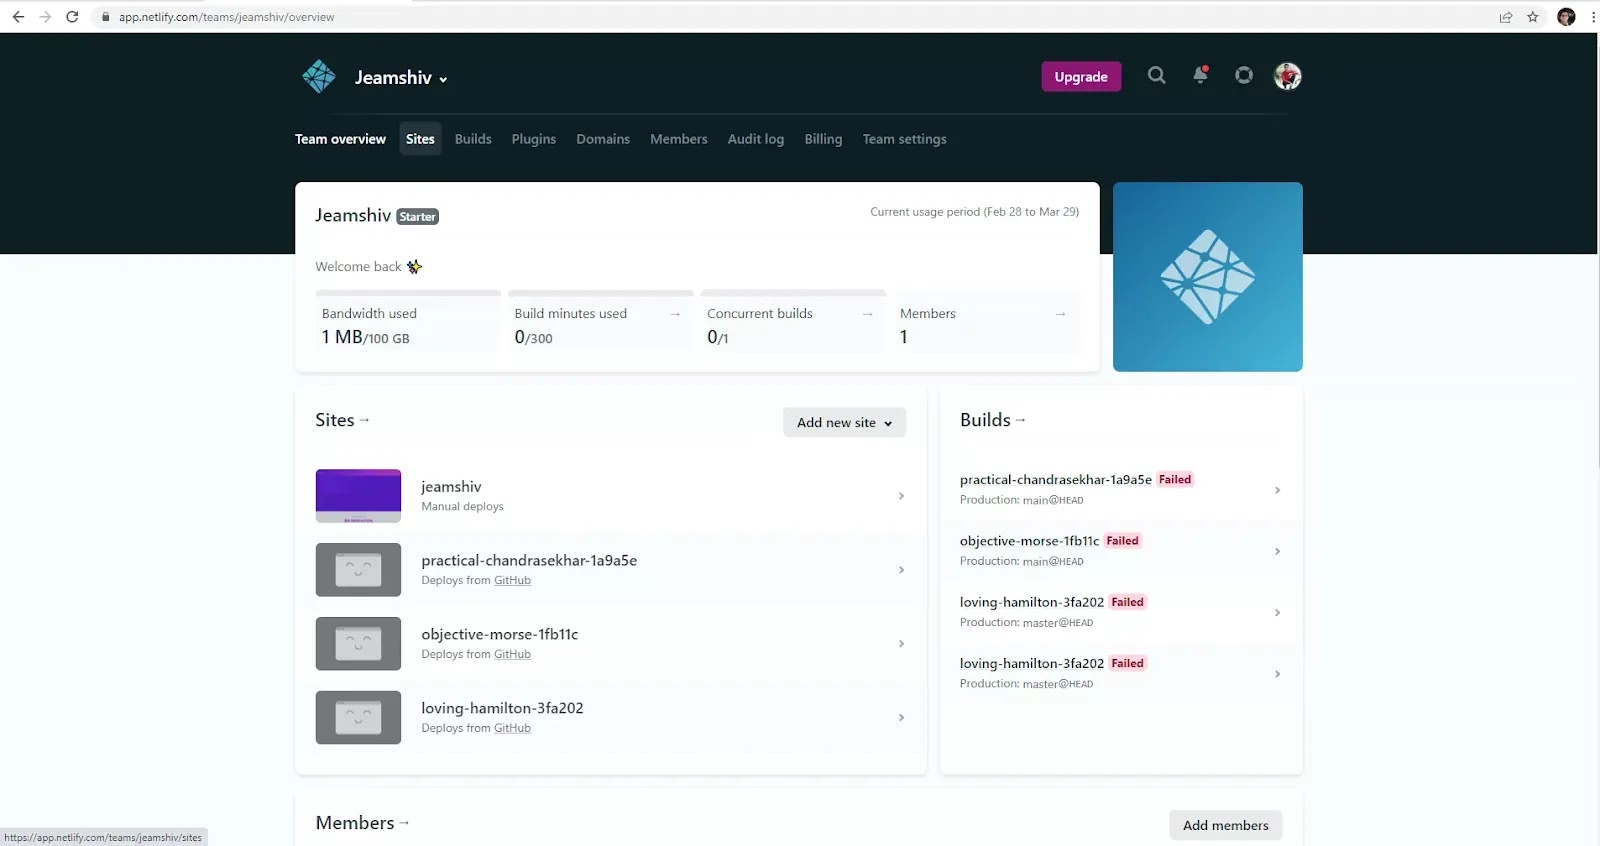Open objective-morse-1fb11c site thumbnail

pyautogui.click(x=358, y=644)
